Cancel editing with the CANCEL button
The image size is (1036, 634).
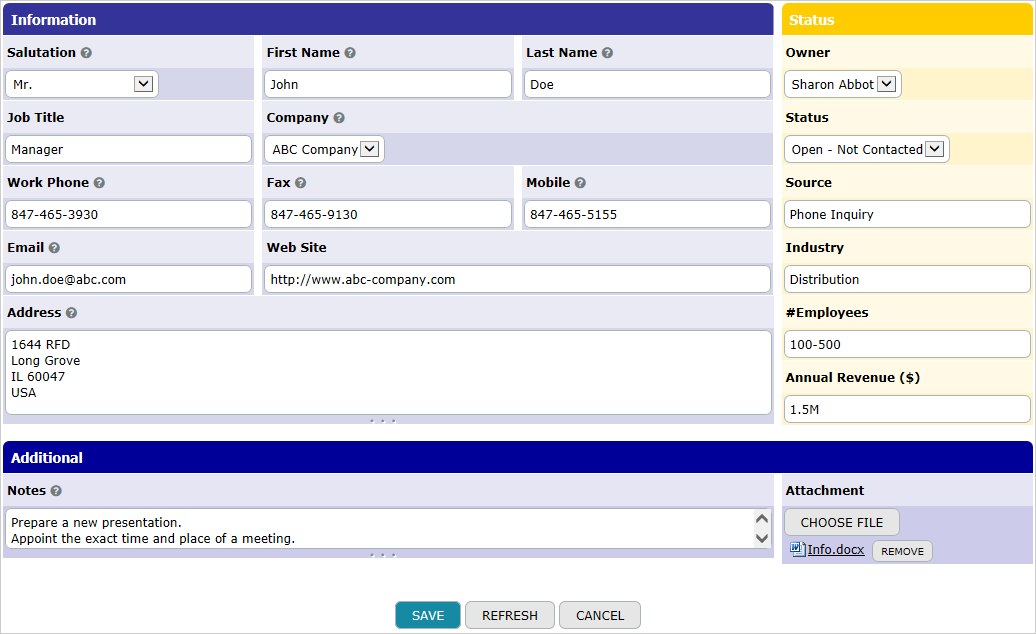click(600, 616)
